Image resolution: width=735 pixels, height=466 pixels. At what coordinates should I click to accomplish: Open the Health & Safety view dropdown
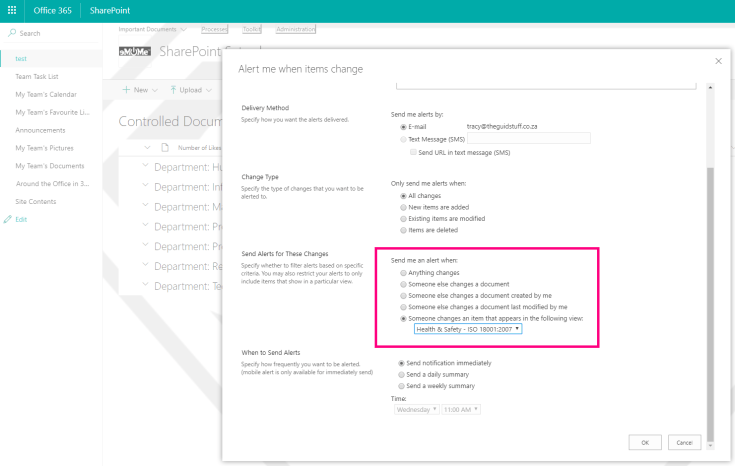467,329
